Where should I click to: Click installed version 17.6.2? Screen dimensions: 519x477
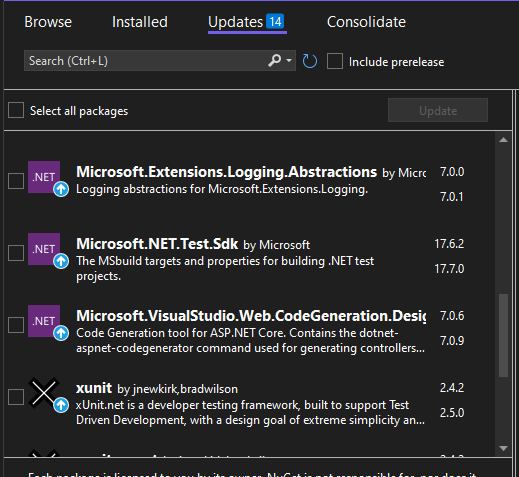click(x=449, y=244)
